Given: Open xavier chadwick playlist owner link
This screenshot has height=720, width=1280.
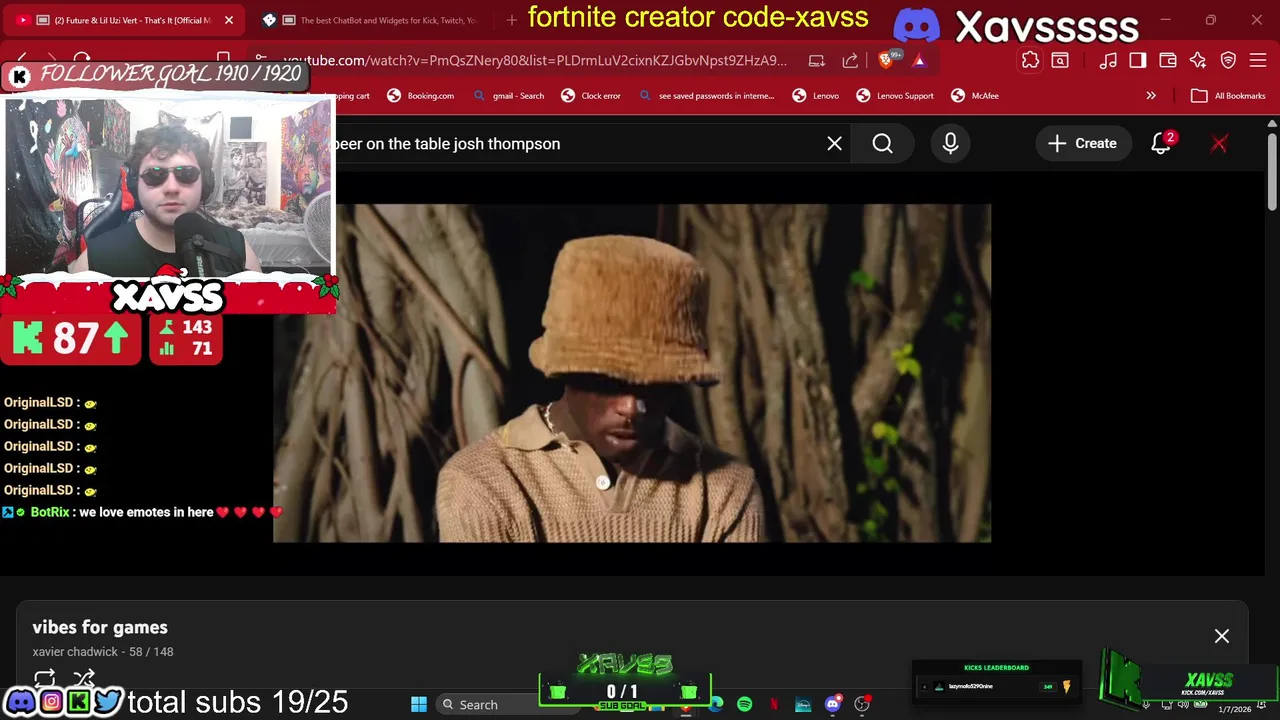Looking at the screenshot, I should pos(75,652).
